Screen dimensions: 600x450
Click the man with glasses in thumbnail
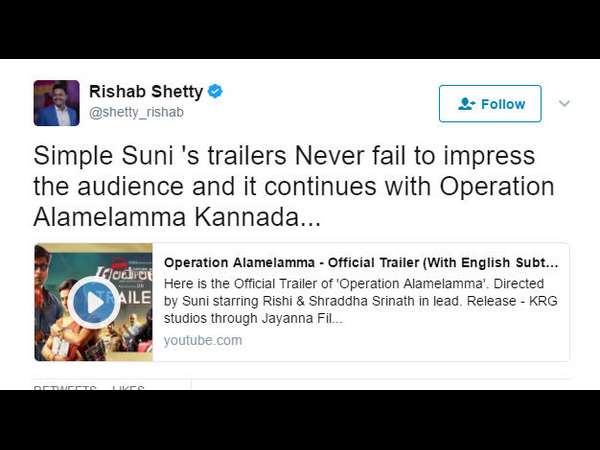(45, 291)
